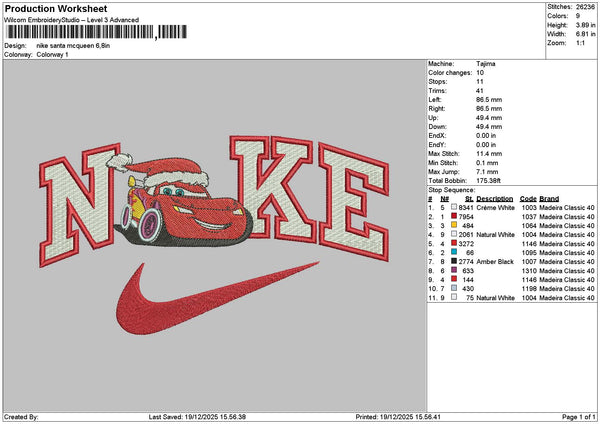The height and width of the screenshot is (424, 600).
Task: Click design name 'nike santa mcqueen 6,8in'
Action: (x=73, y=46)
